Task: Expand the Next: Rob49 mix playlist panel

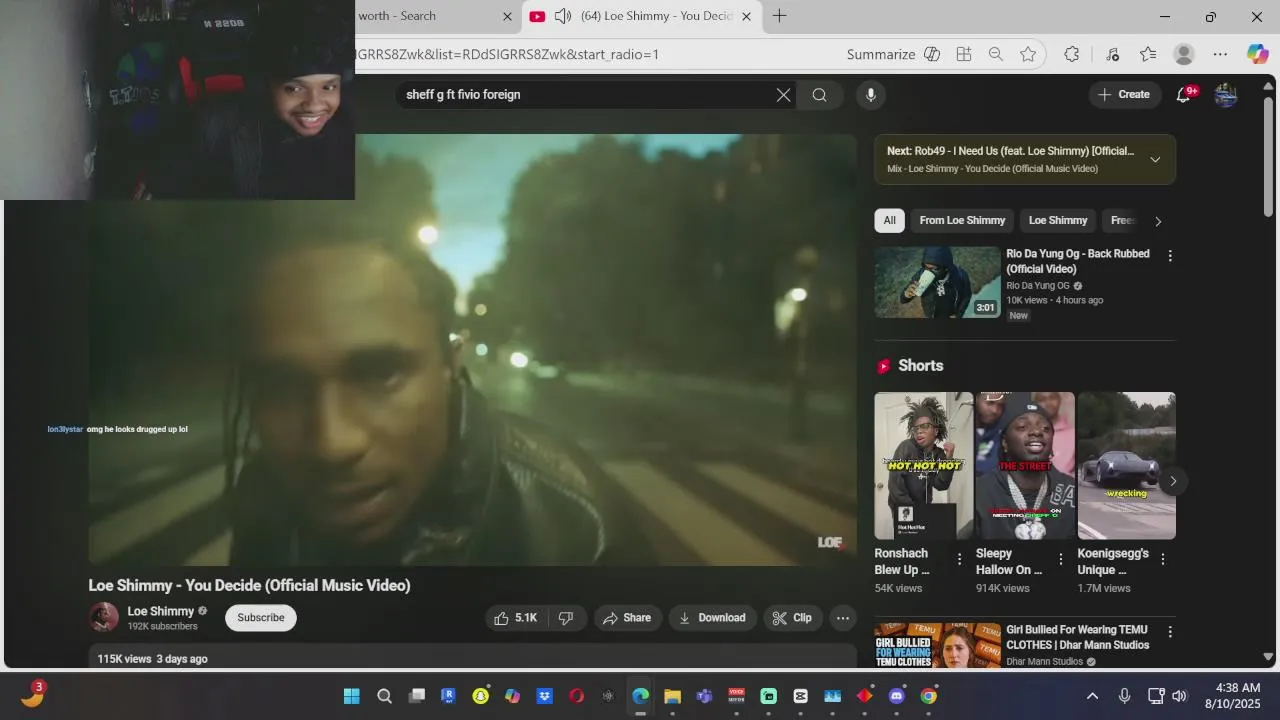Action: (x=1155, y=160)
